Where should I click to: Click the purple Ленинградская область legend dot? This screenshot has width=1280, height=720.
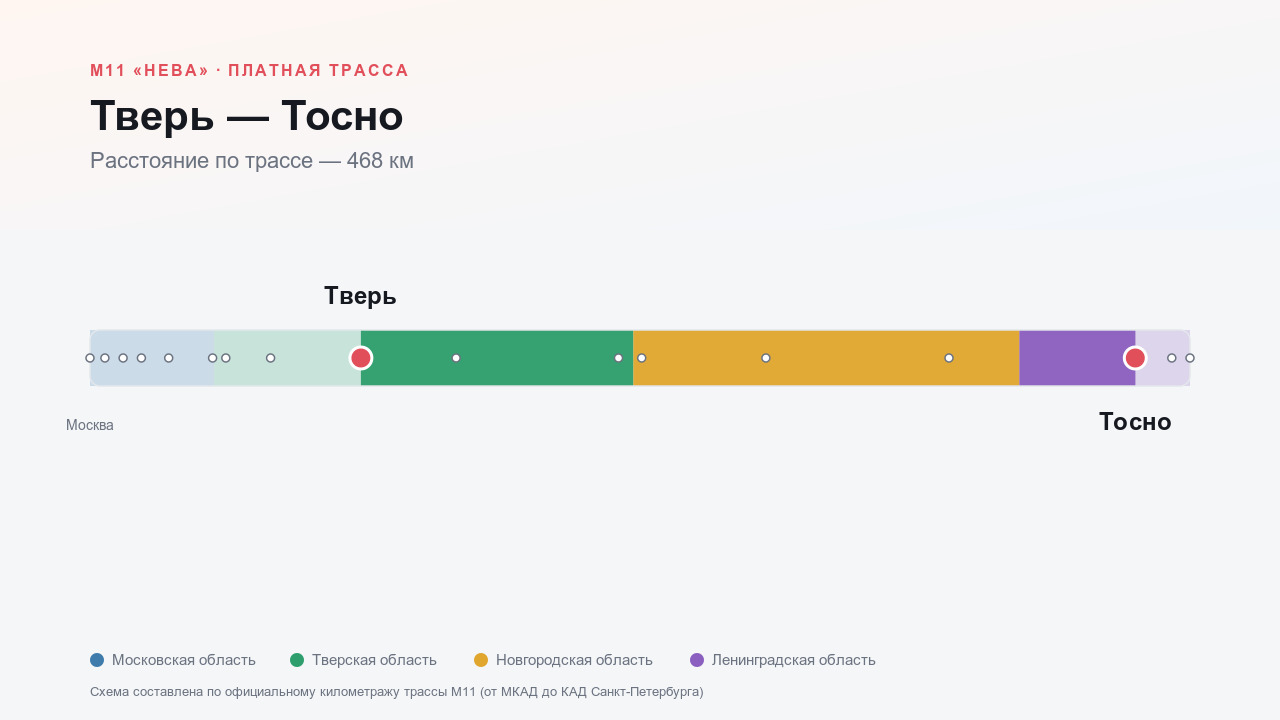tap(697, 660)
